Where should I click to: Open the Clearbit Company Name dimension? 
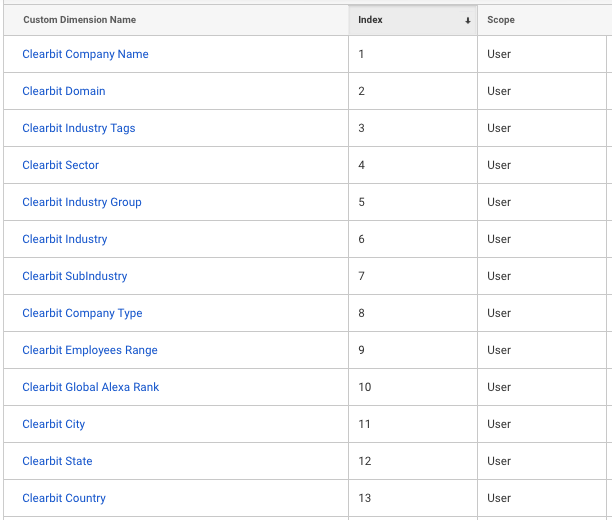(85, 54)
